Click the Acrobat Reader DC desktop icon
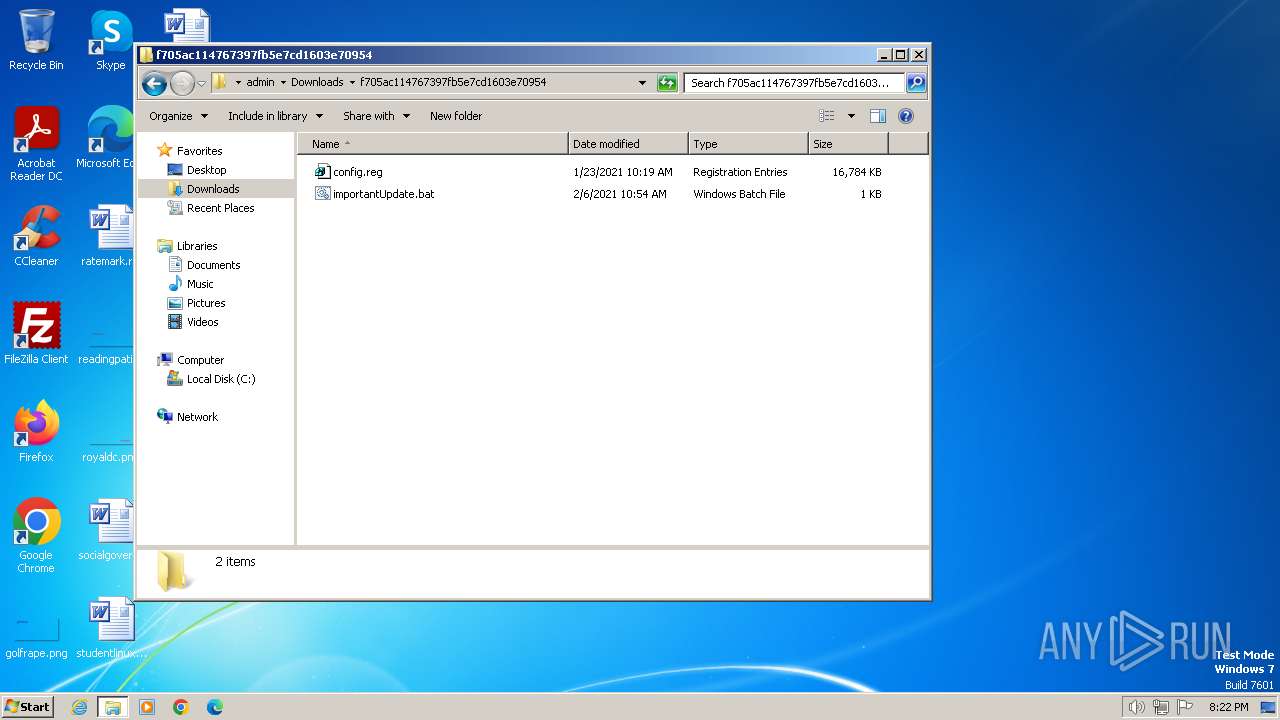The width and height of the screenshot is (1280, 720). tap(36, 144)
